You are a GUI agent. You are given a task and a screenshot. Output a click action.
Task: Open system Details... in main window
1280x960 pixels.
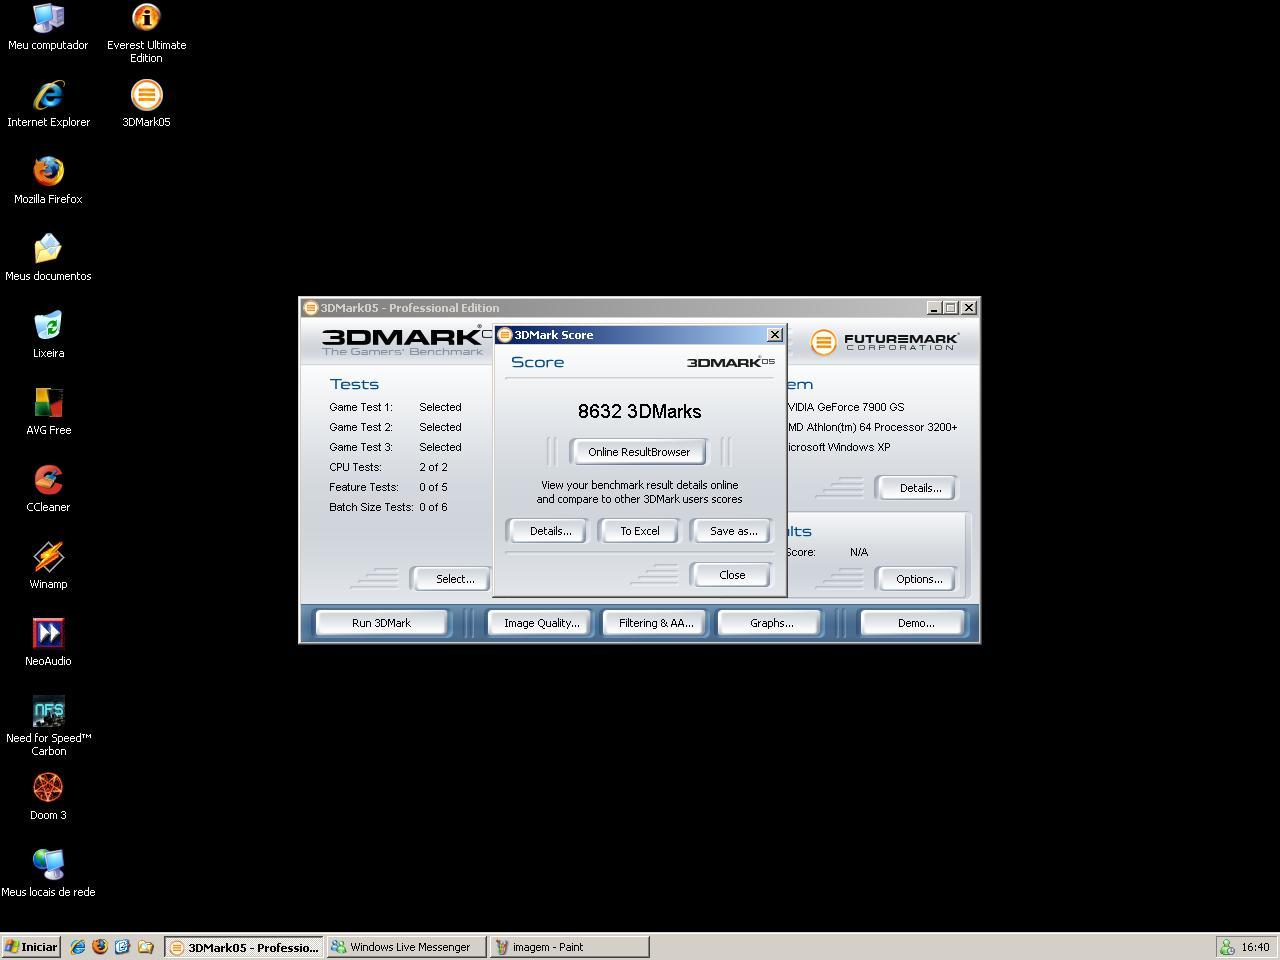(x=919, y=488)
